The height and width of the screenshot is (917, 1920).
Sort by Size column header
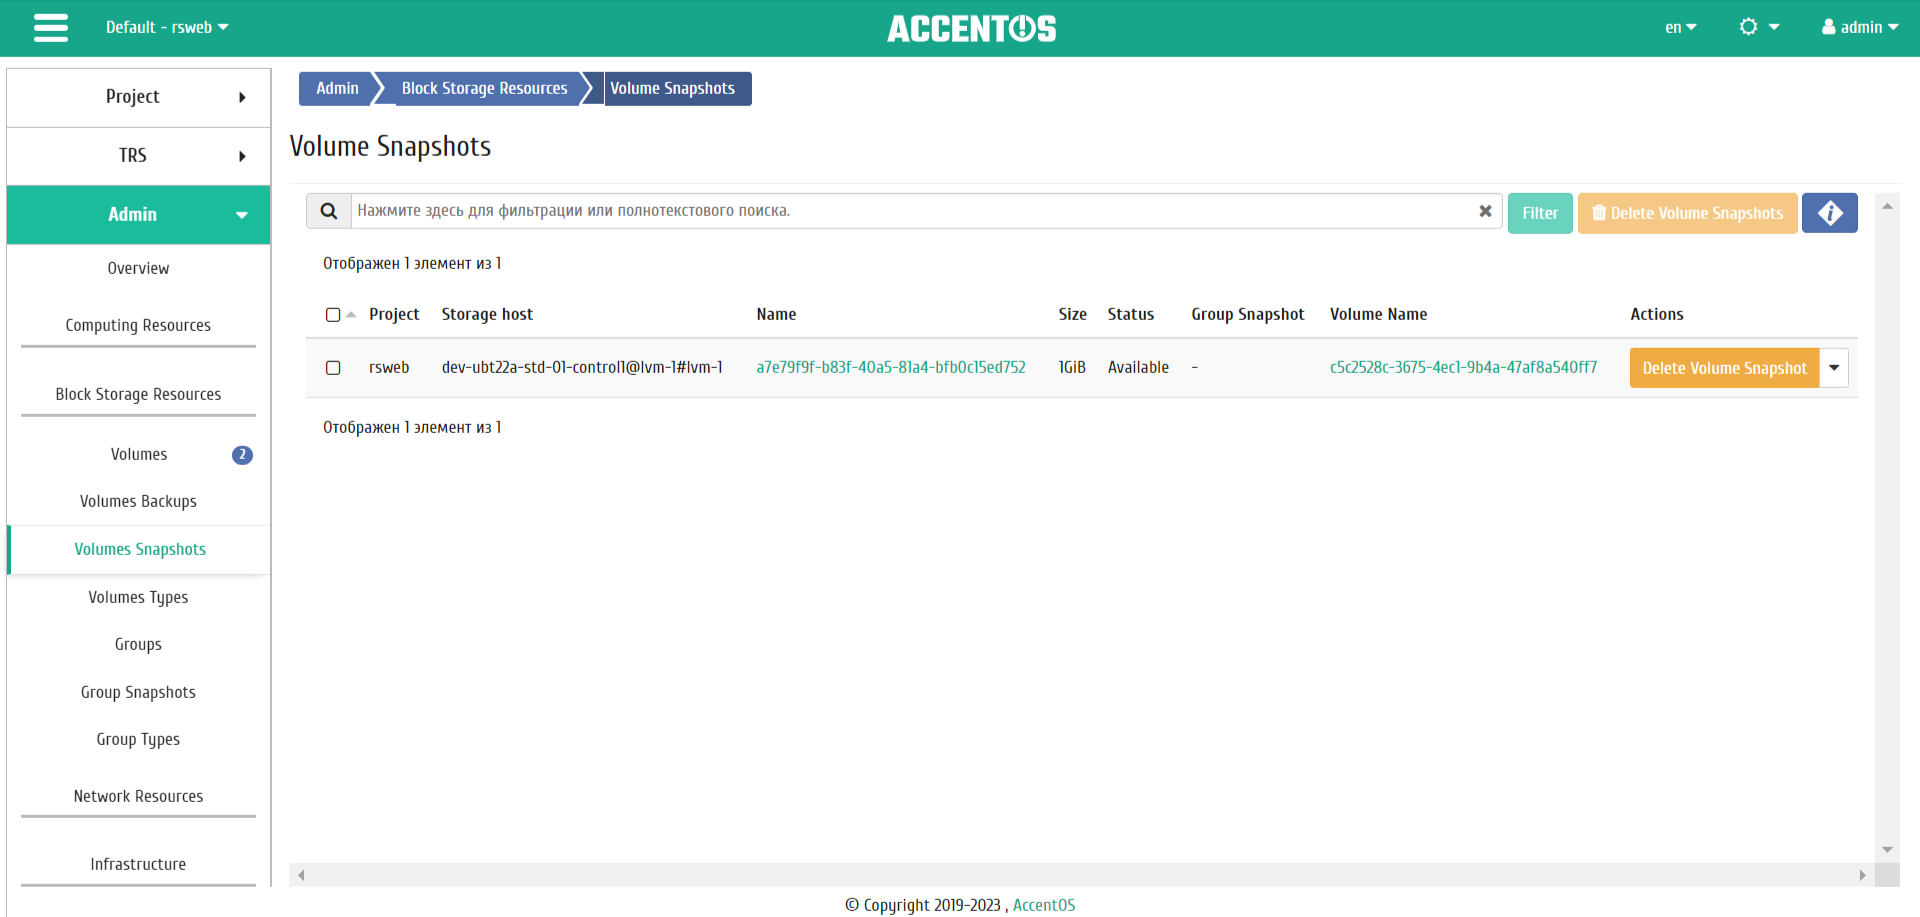(x=1072, y=314)
